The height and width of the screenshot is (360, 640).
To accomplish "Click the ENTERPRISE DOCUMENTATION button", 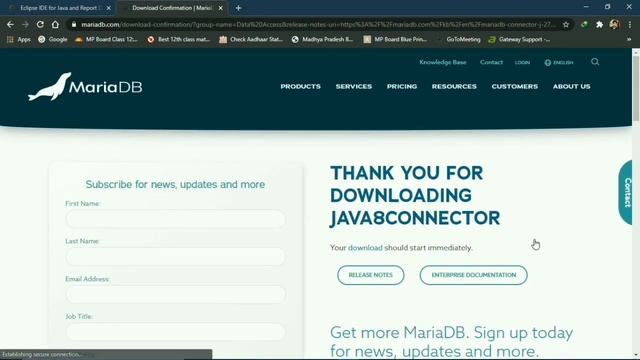I will tap(473, 275).
